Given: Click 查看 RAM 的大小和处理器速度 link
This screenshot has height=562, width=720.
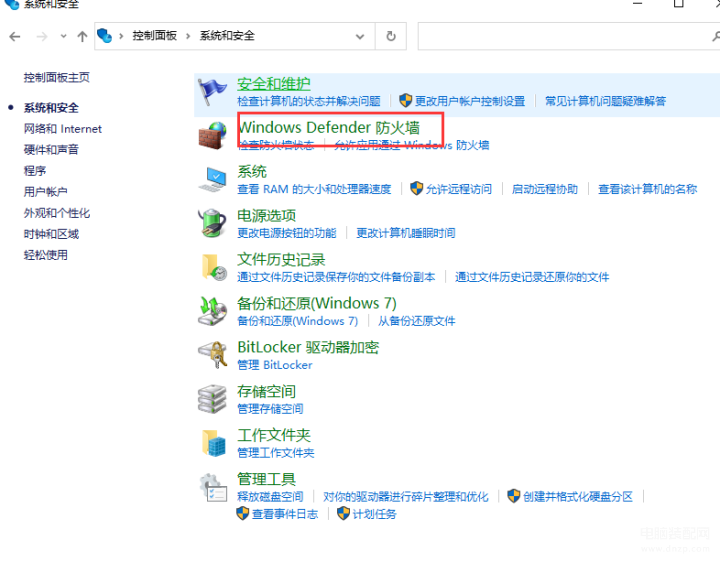Looking at the screenshot, I should (314, 189).
